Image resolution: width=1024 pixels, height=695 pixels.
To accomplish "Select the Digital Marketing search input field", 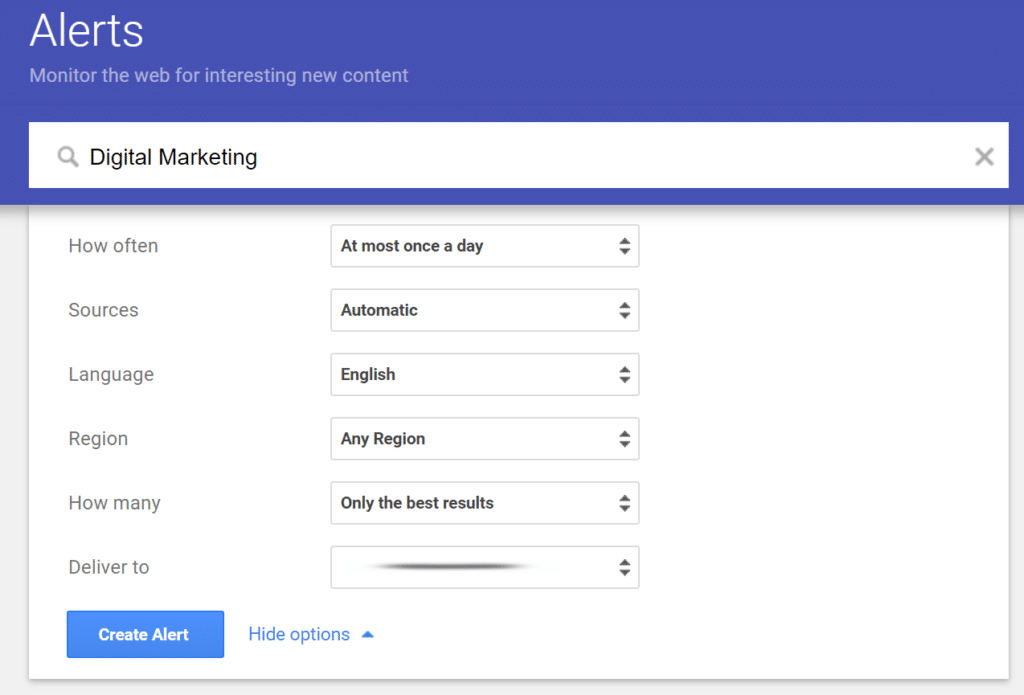I will tap(300, 156).
